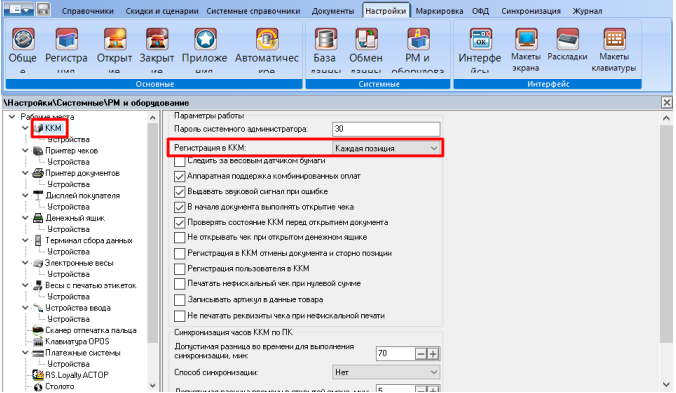Select the RS.Loyalty.АСТОР node

[x=77, y=375]
